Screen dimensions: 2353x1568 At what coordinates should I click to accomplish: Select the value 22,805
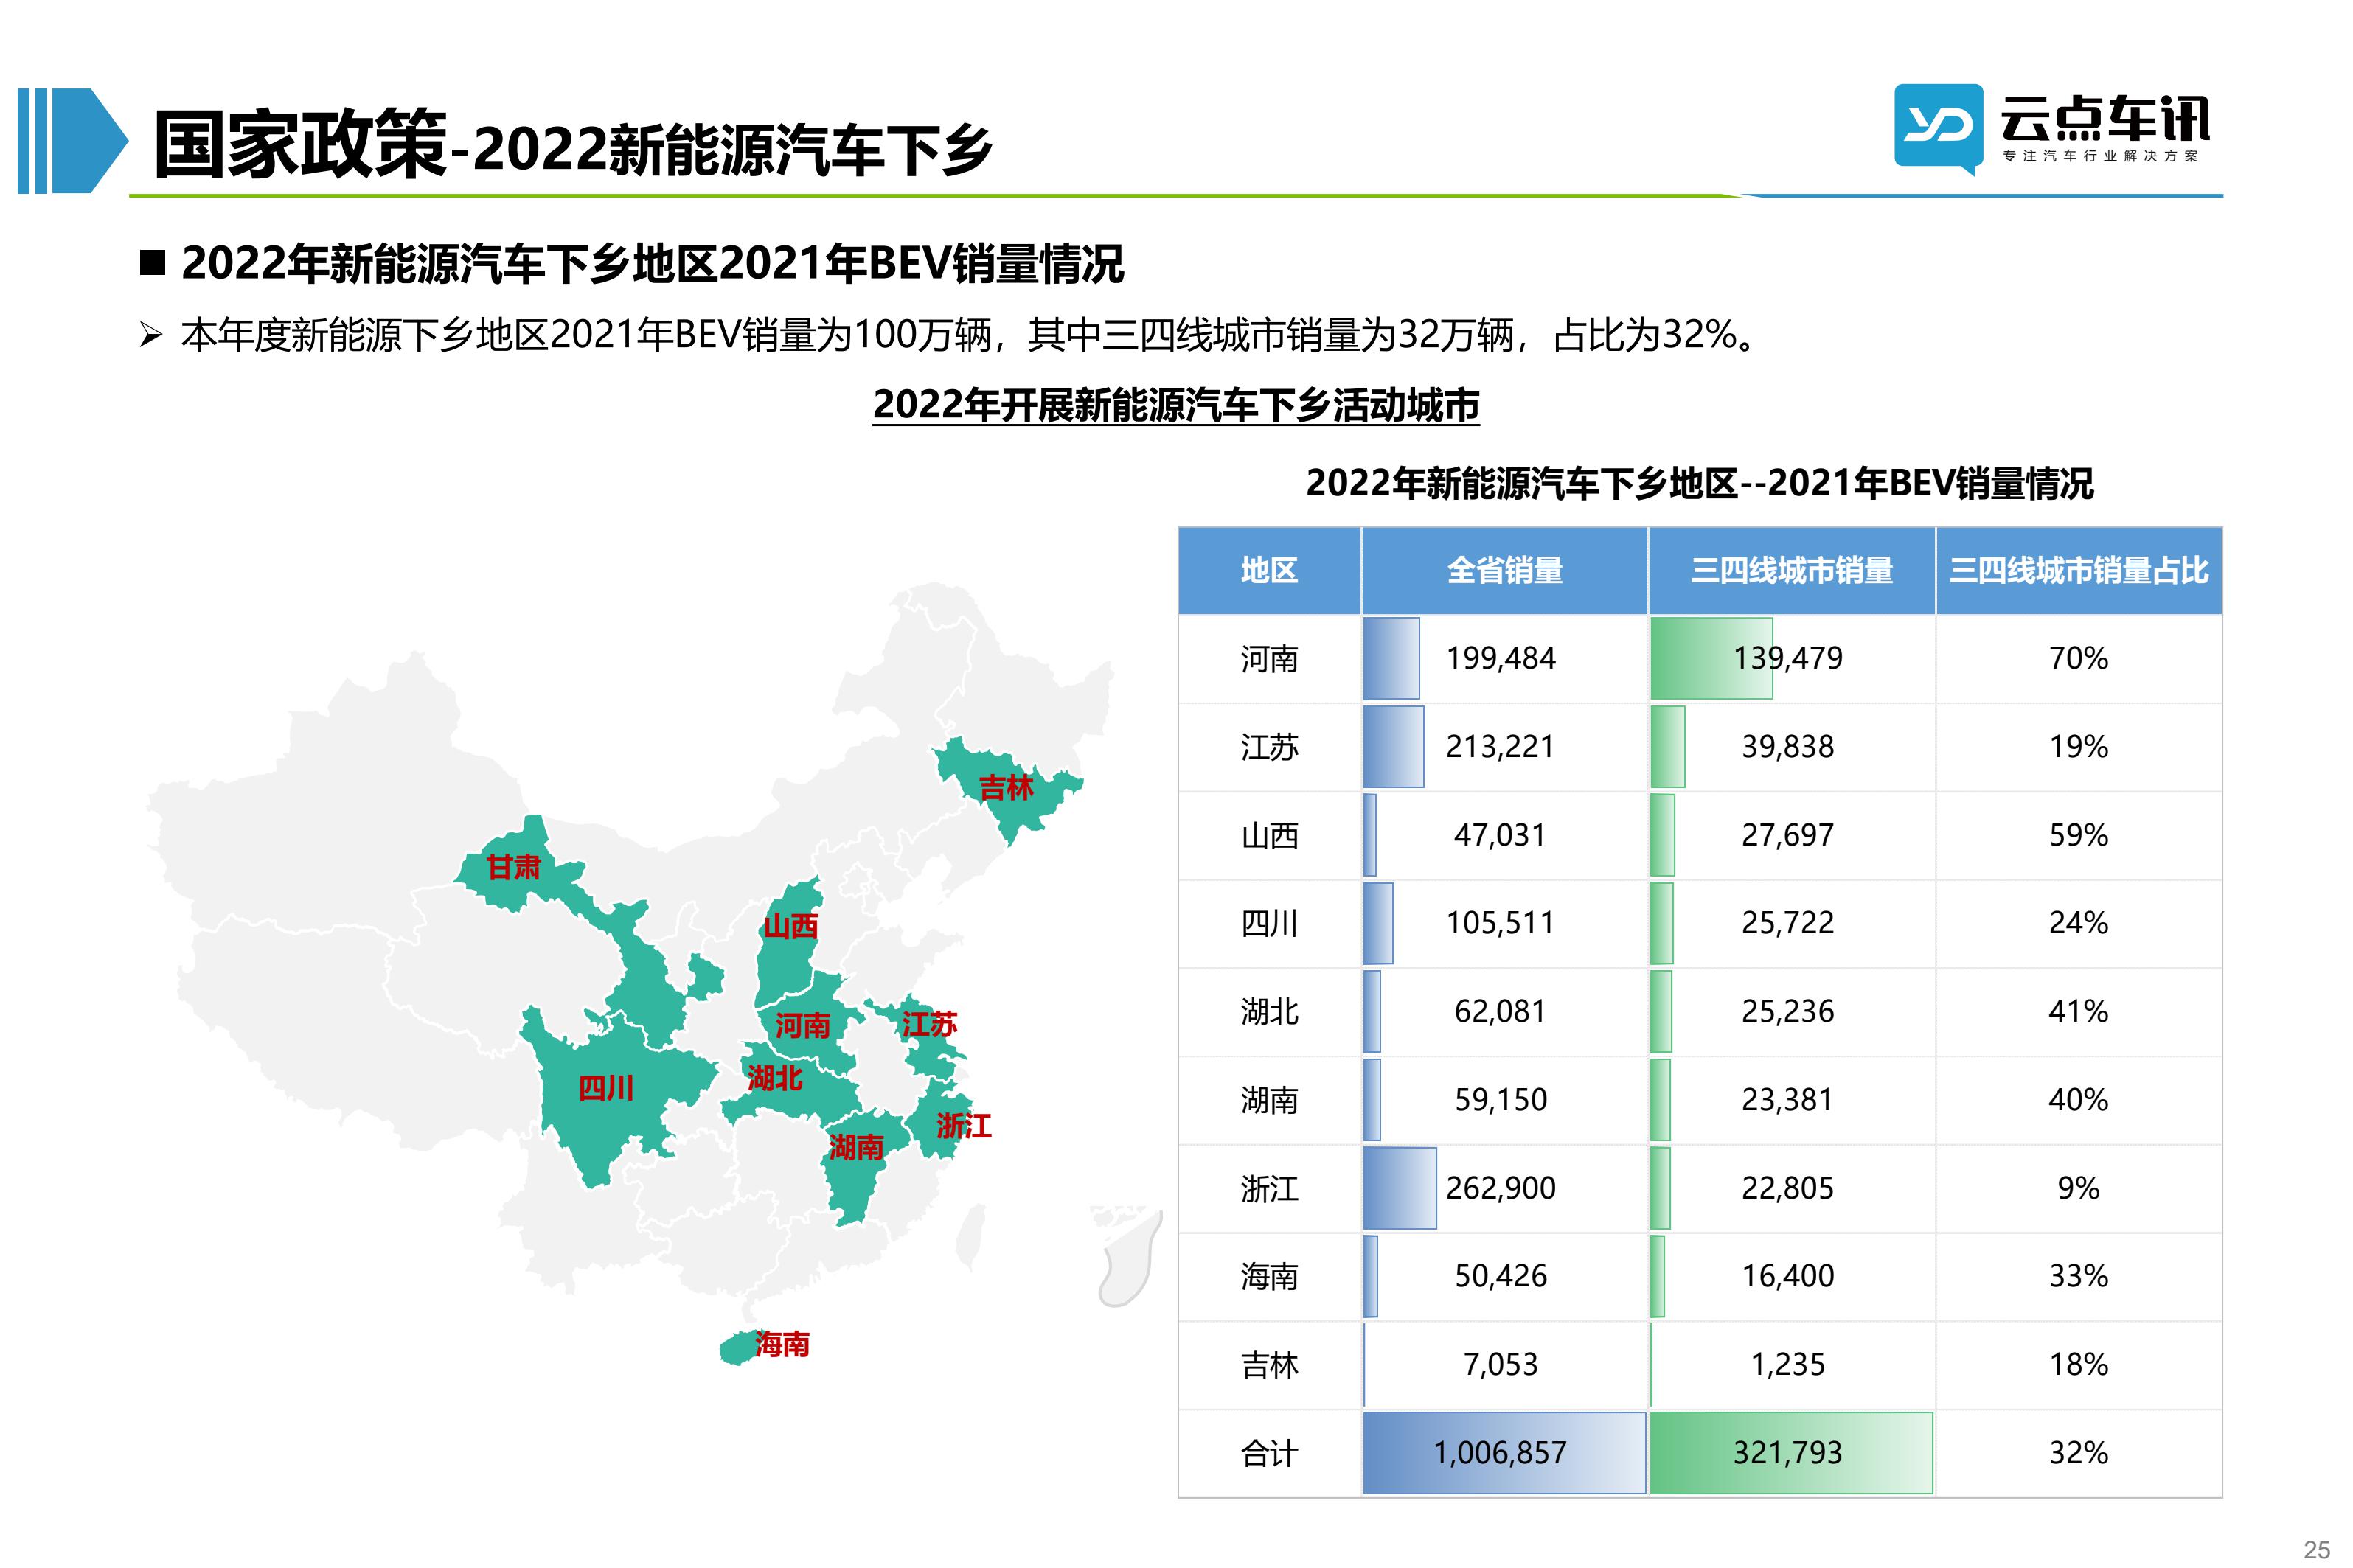(x=1788, y=1188)
